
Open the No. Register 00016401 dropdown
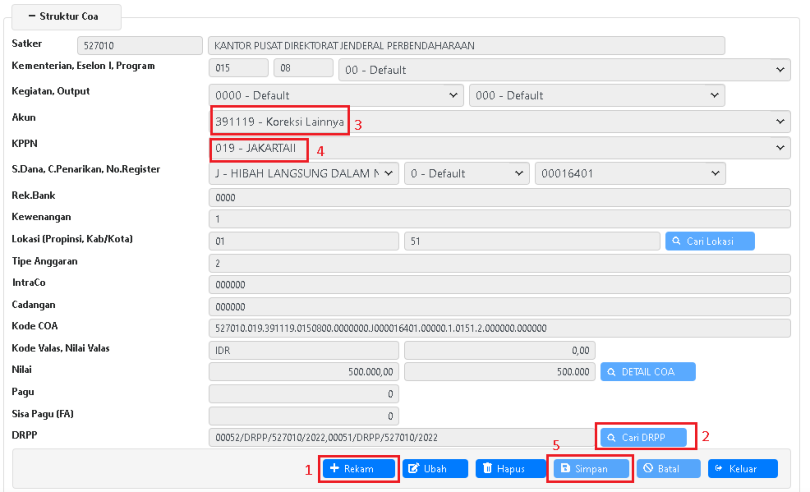[629, 173]
